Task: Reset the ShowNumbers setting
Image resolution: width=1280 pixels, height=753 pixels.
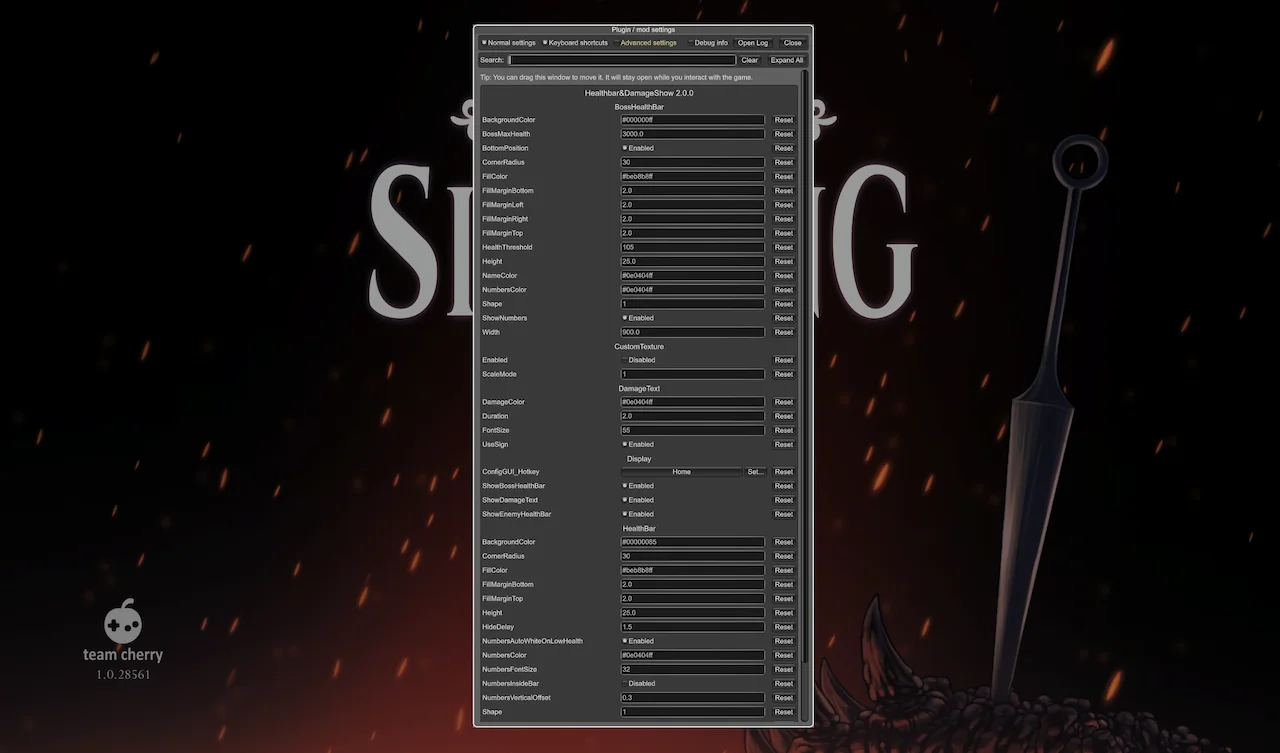Action: (x=784, y=318)
